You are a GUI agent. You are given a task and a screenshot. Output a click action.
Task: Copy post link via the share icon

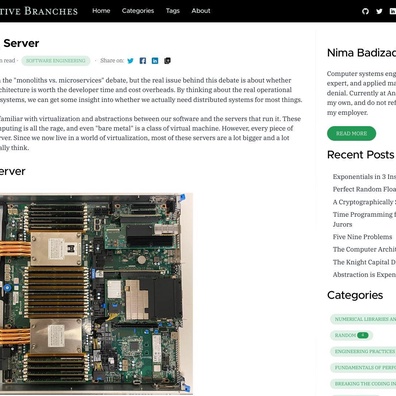167,61
